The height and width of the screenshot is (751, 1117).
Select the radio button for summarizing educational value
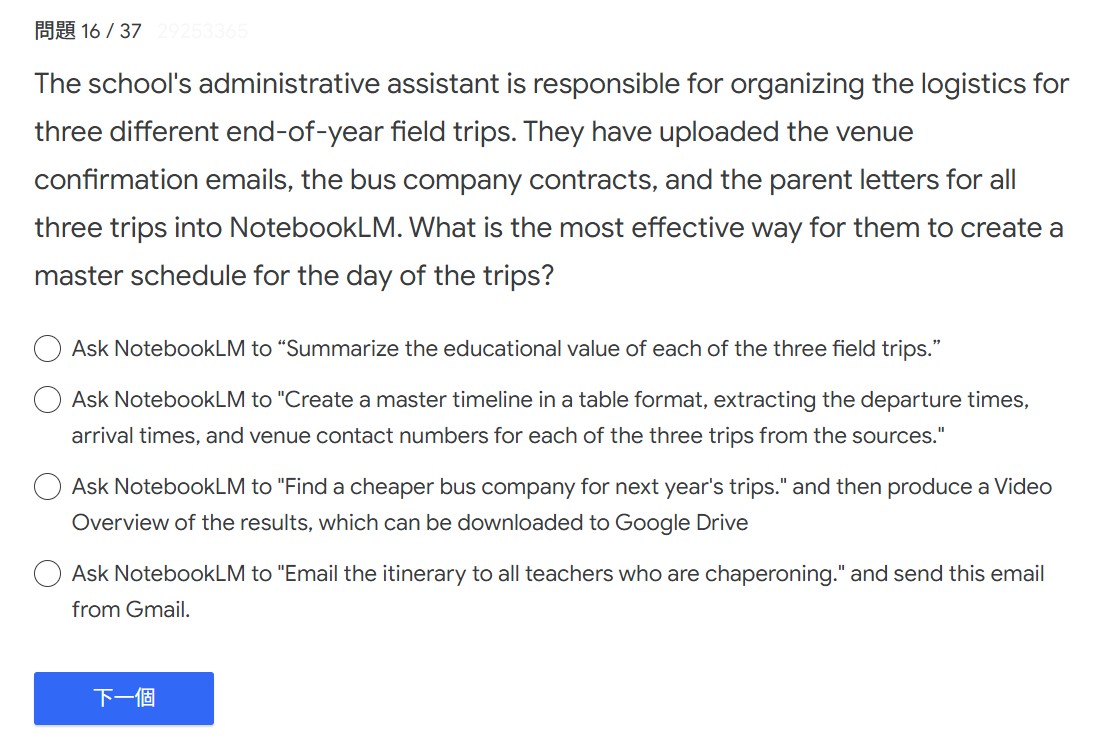(48, 349)
